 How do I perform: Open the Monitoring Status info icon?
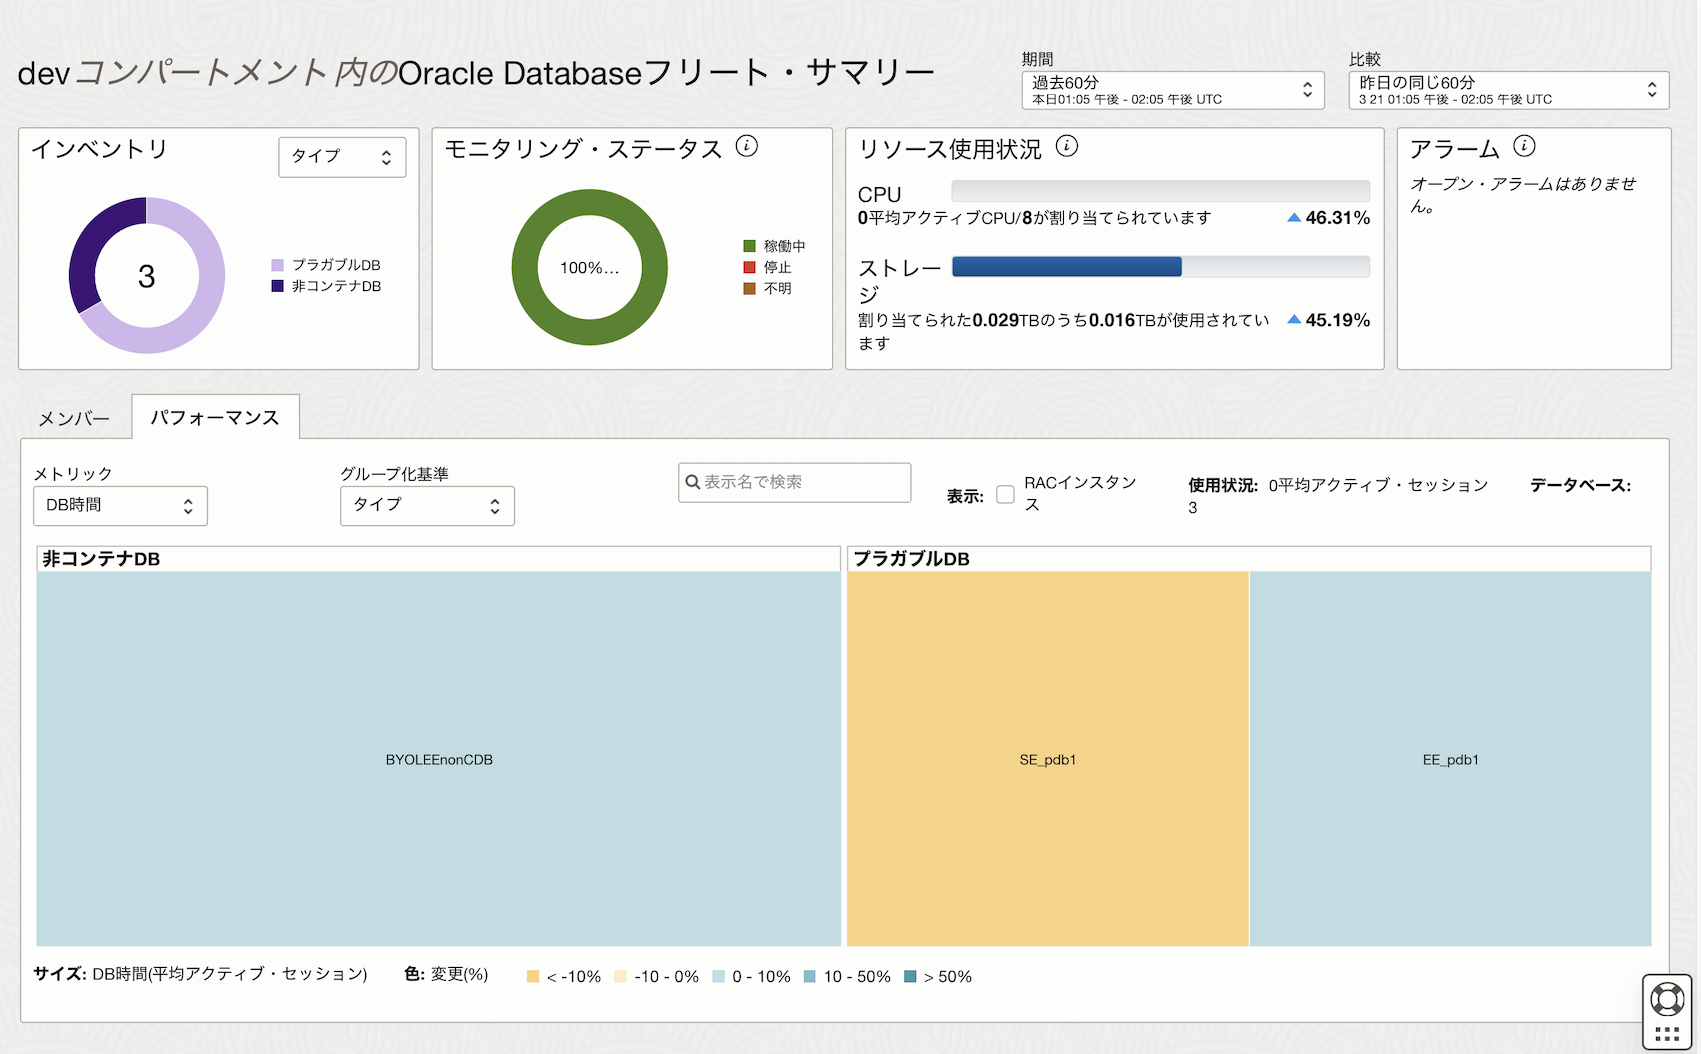point(747,146)
